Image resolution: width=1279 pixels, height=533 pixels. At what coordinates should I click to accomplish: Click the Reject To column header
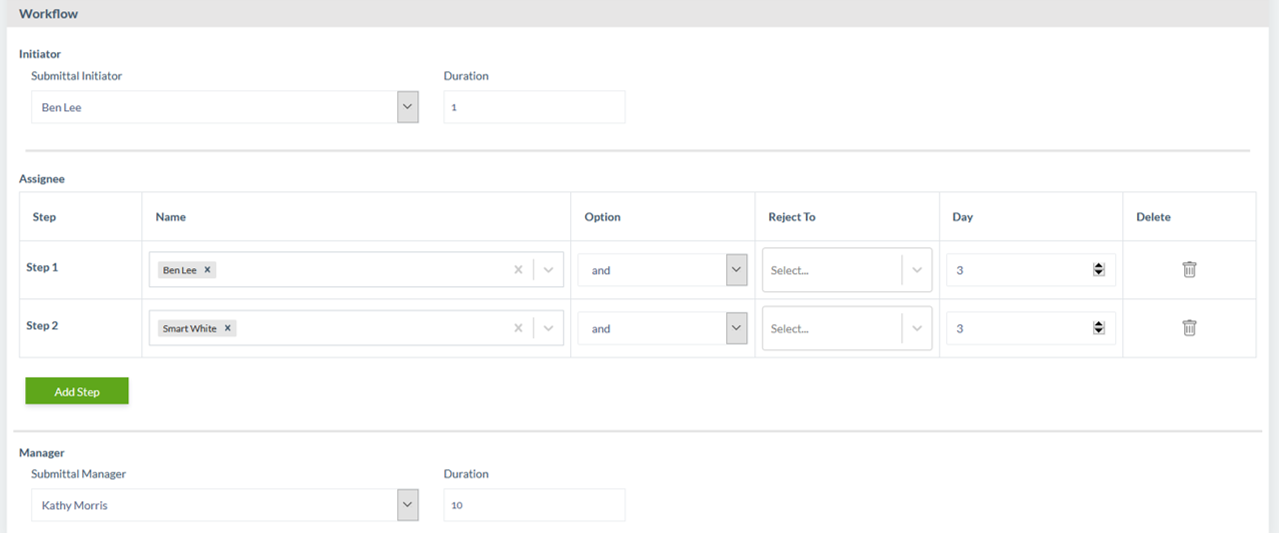[x=792, y=217]
